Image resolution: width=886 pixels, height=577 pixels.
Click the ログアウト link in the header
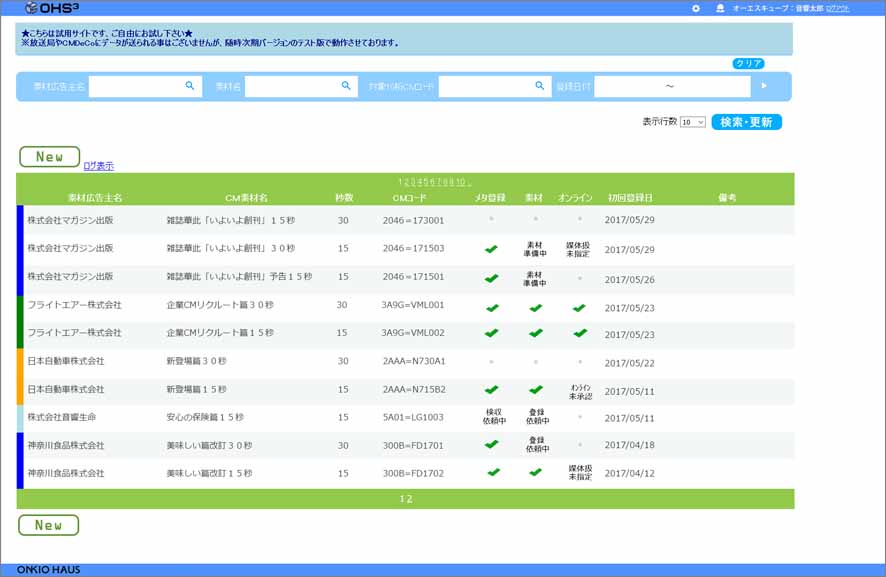(x=837, y=8)
